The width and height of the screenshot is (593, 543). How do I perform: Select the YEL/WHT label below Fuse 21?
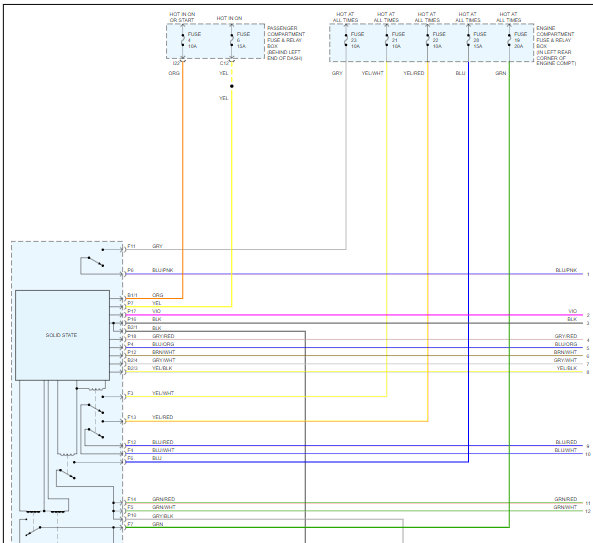click(x=373, y=73)
